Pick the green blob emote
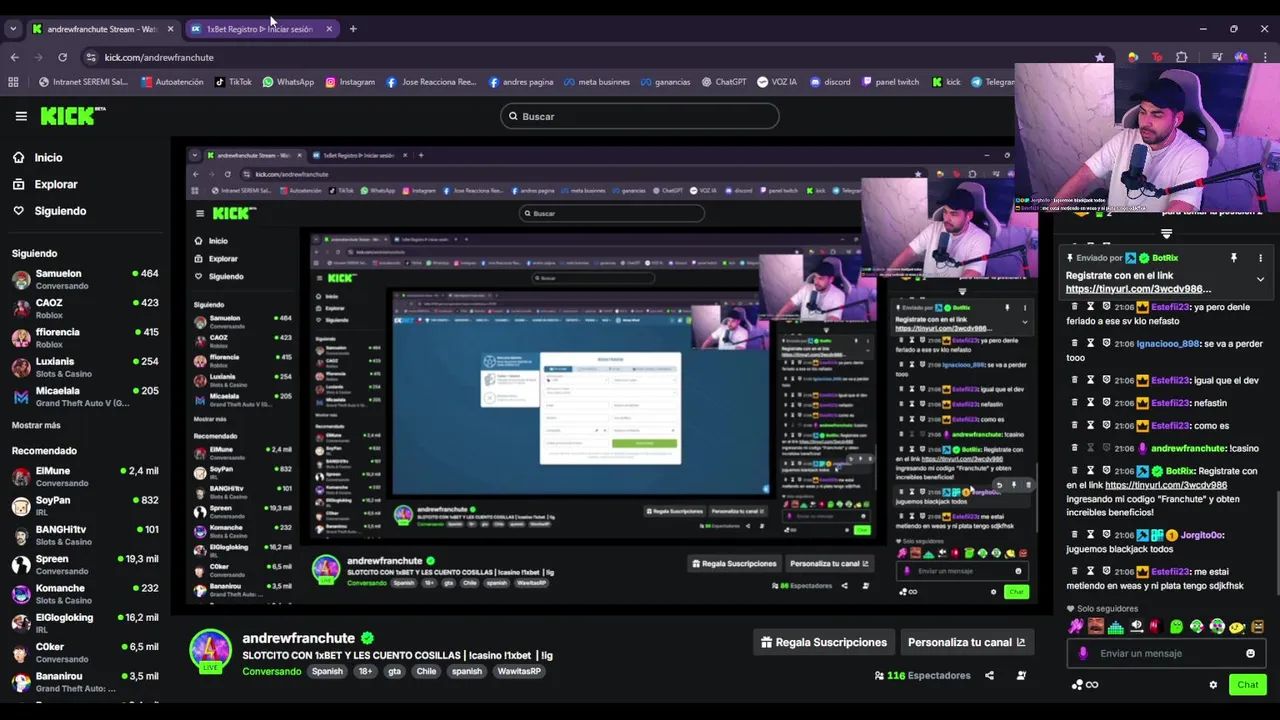The image size is (1280, 720). (x=1177, y=627)
